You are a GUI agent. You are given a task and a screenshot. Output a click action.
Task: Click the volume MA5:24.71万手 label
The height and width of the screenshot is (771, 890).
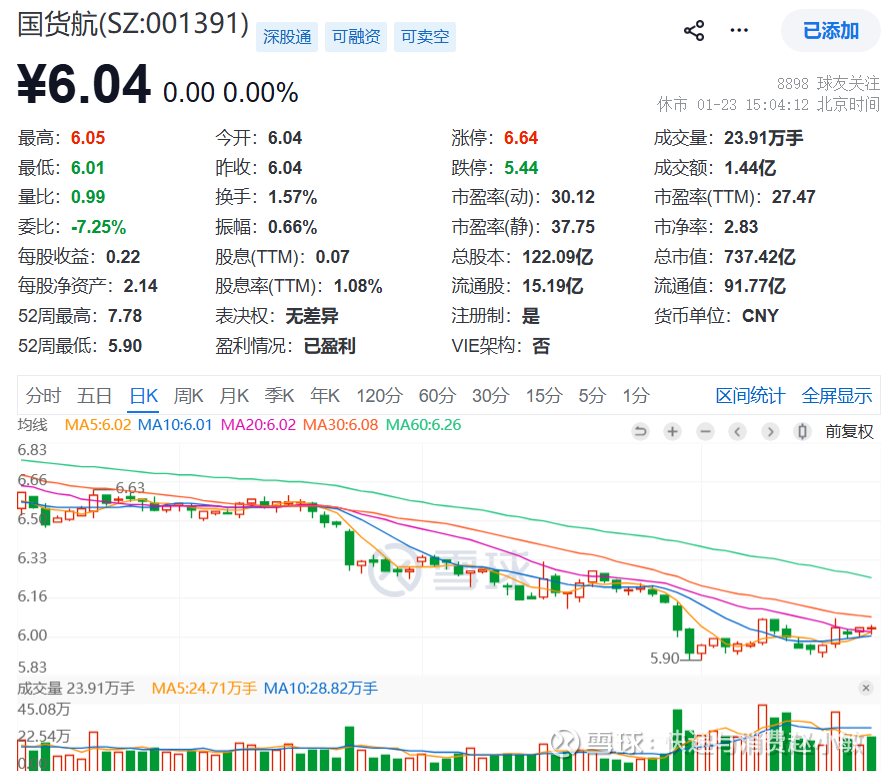coord(204,688)
